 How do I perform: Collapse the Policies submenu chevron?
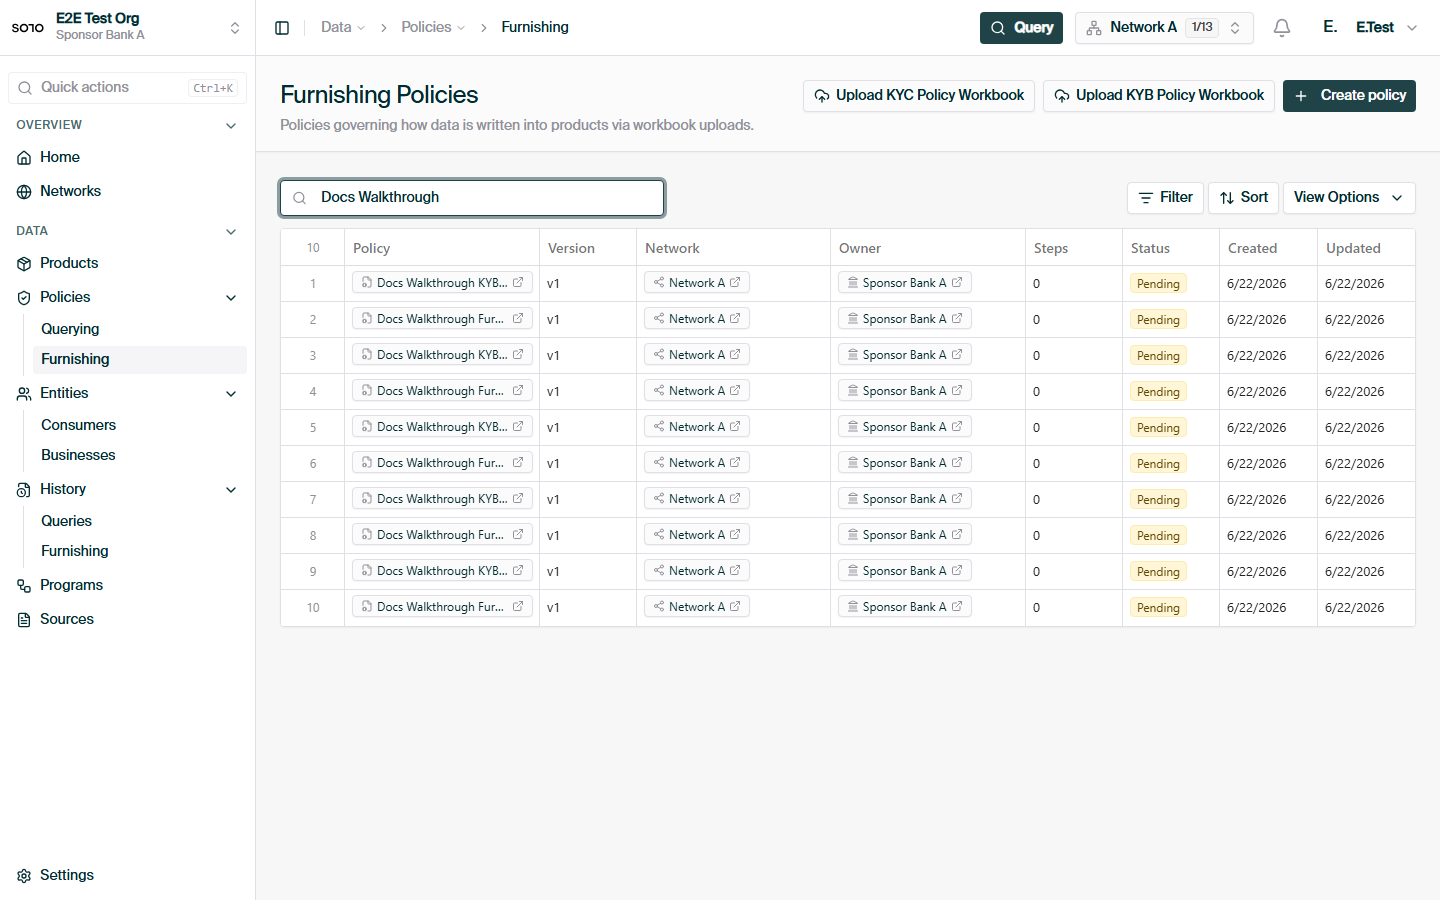(x=231, y=298)
